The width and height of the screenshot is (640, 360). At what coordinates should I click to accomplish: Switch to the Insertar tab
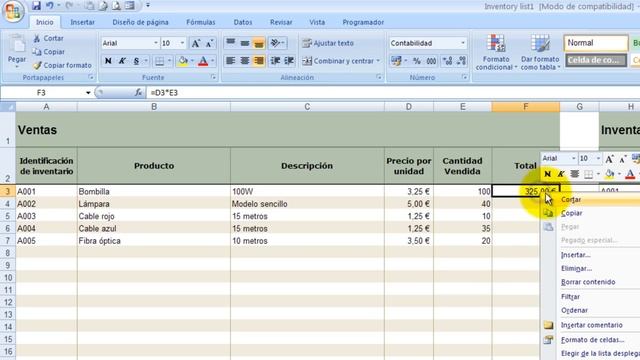point(82,22)
